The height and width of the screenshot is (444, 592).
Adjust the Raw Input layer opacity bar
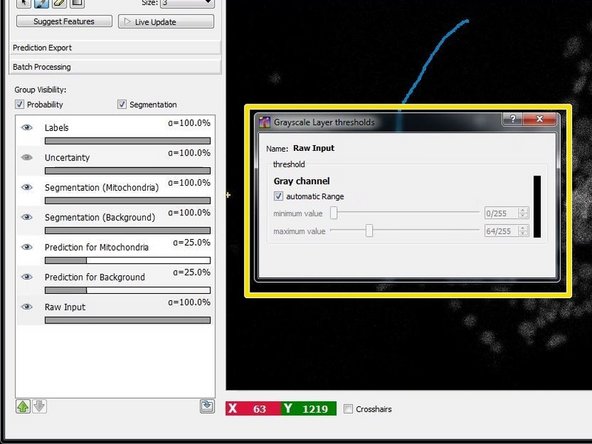point(128,320)
